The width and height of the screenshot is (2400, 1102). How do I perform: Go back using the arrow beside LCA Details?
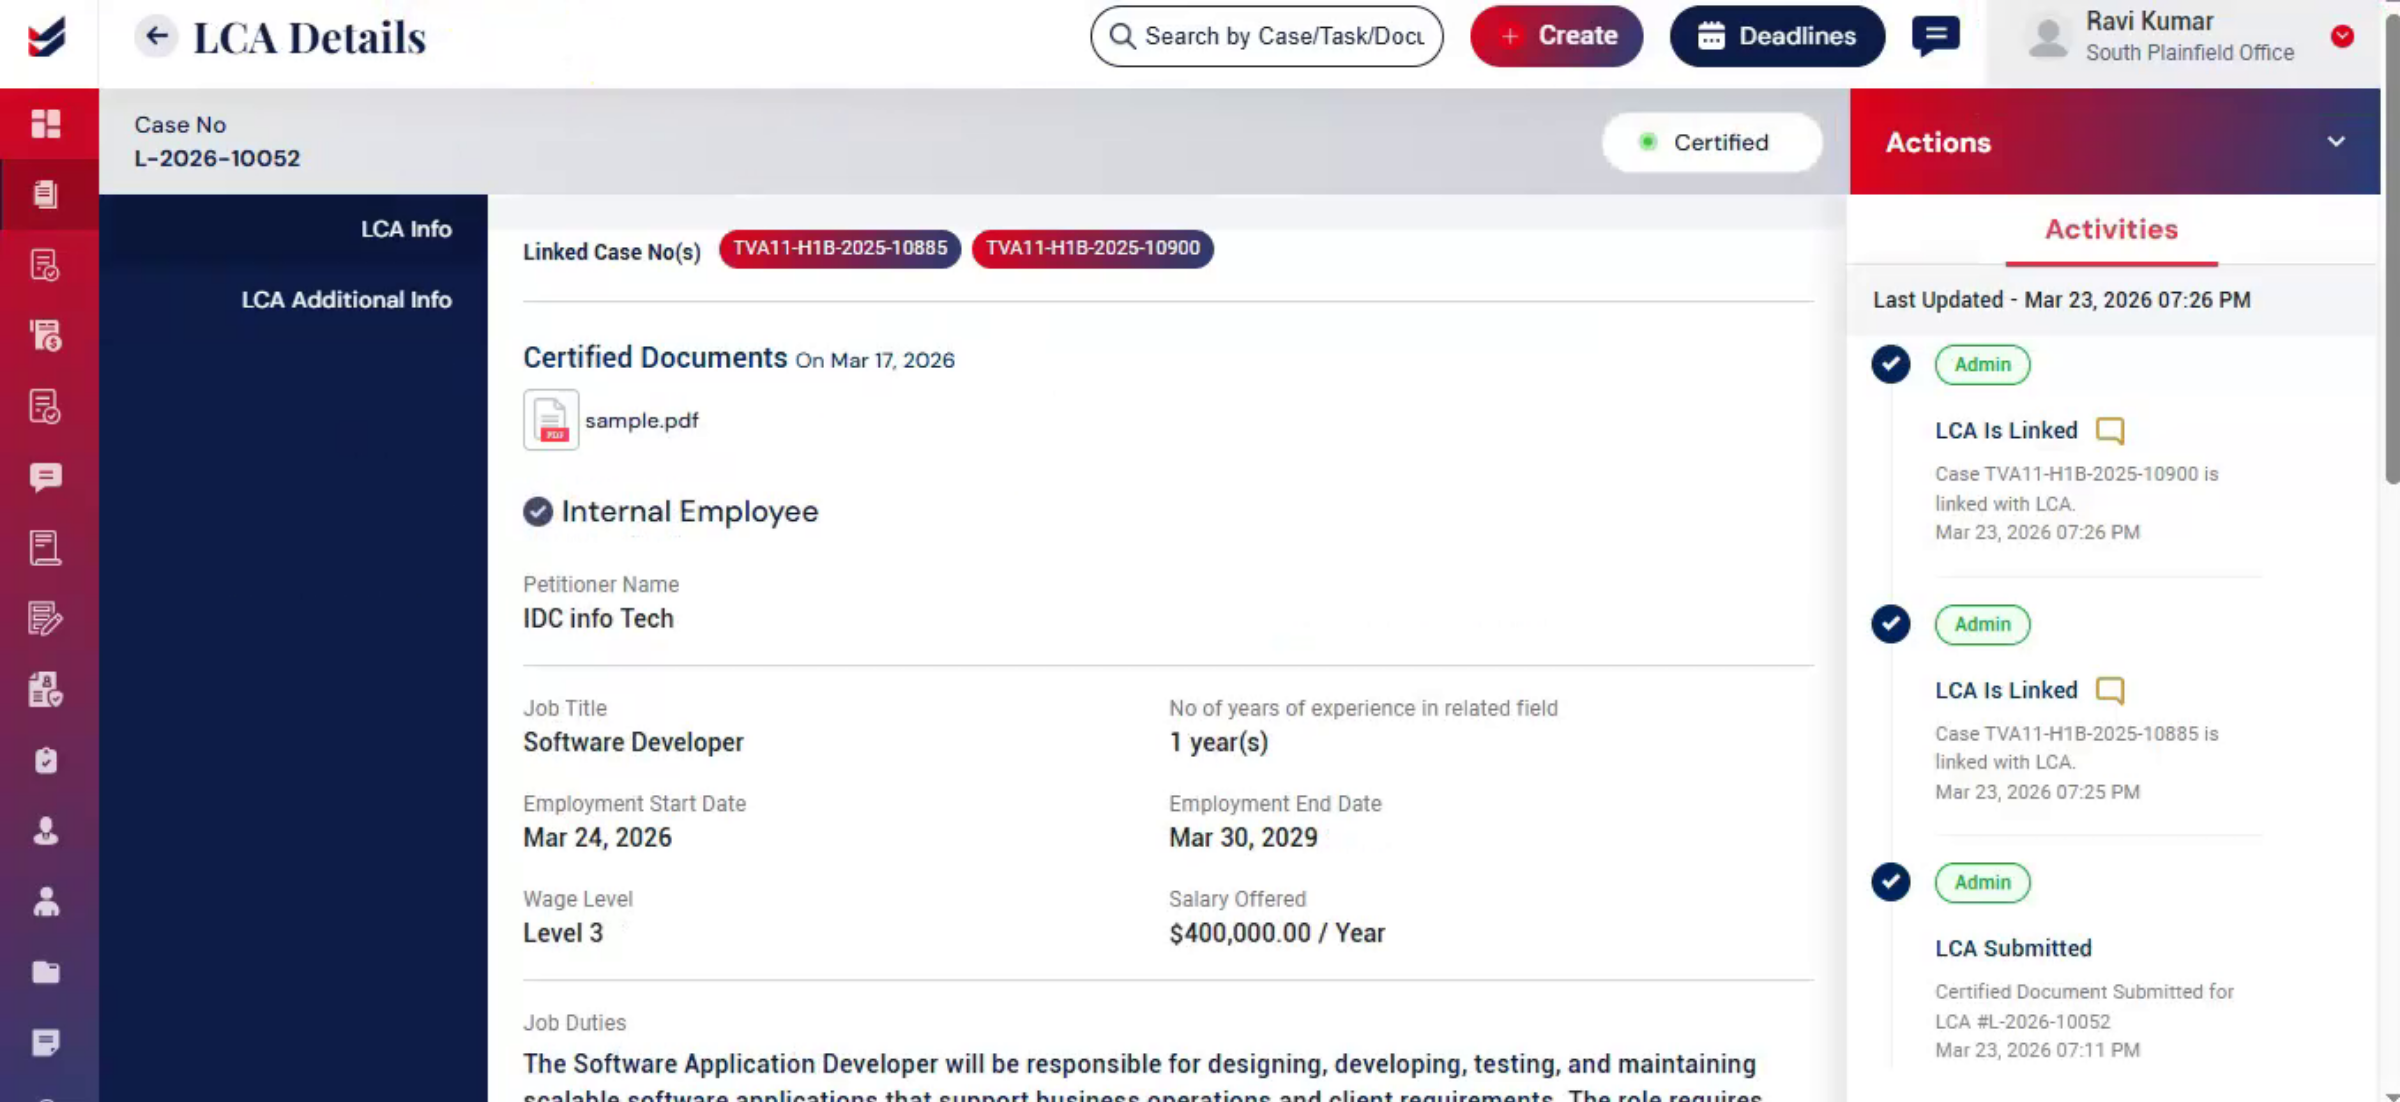(156, 37)
